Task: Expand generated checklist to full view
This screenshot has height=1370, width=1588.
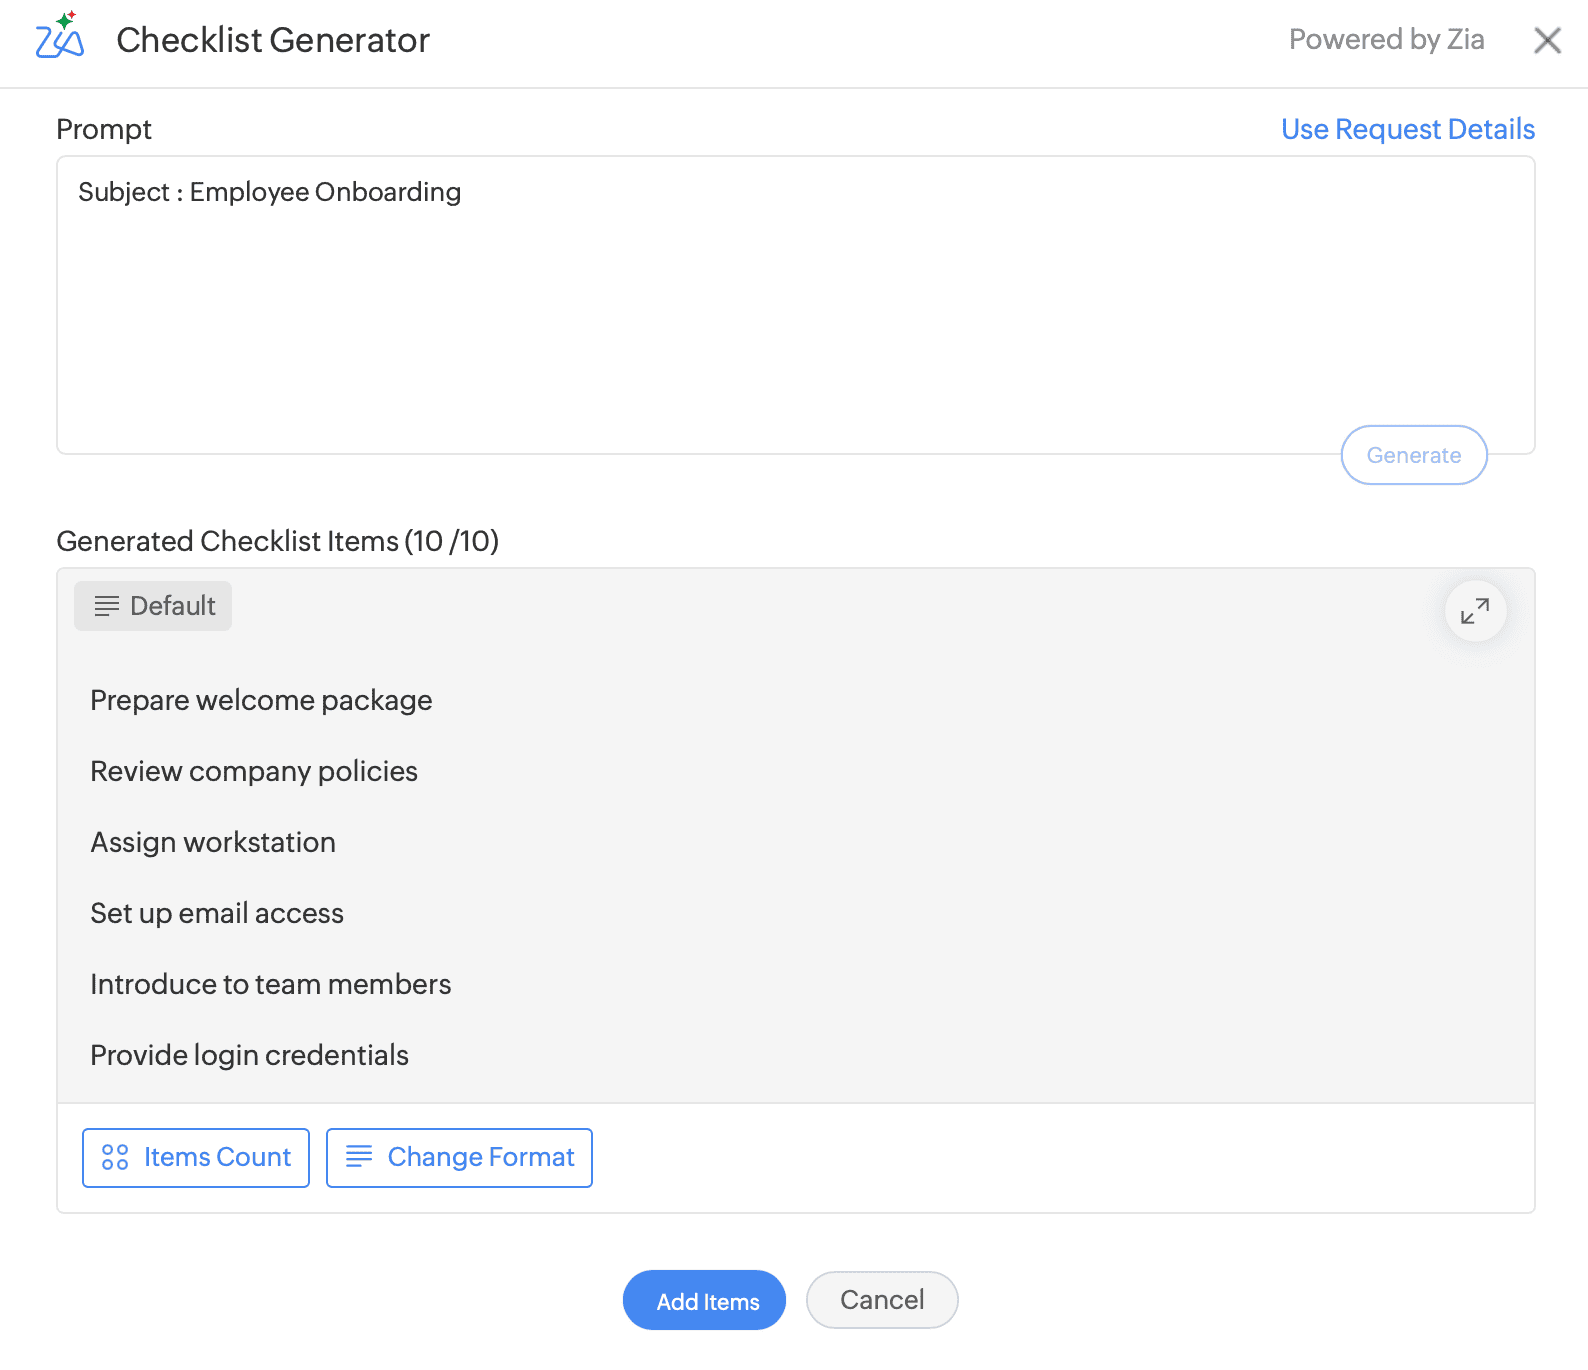Action: click(1475, 610)
